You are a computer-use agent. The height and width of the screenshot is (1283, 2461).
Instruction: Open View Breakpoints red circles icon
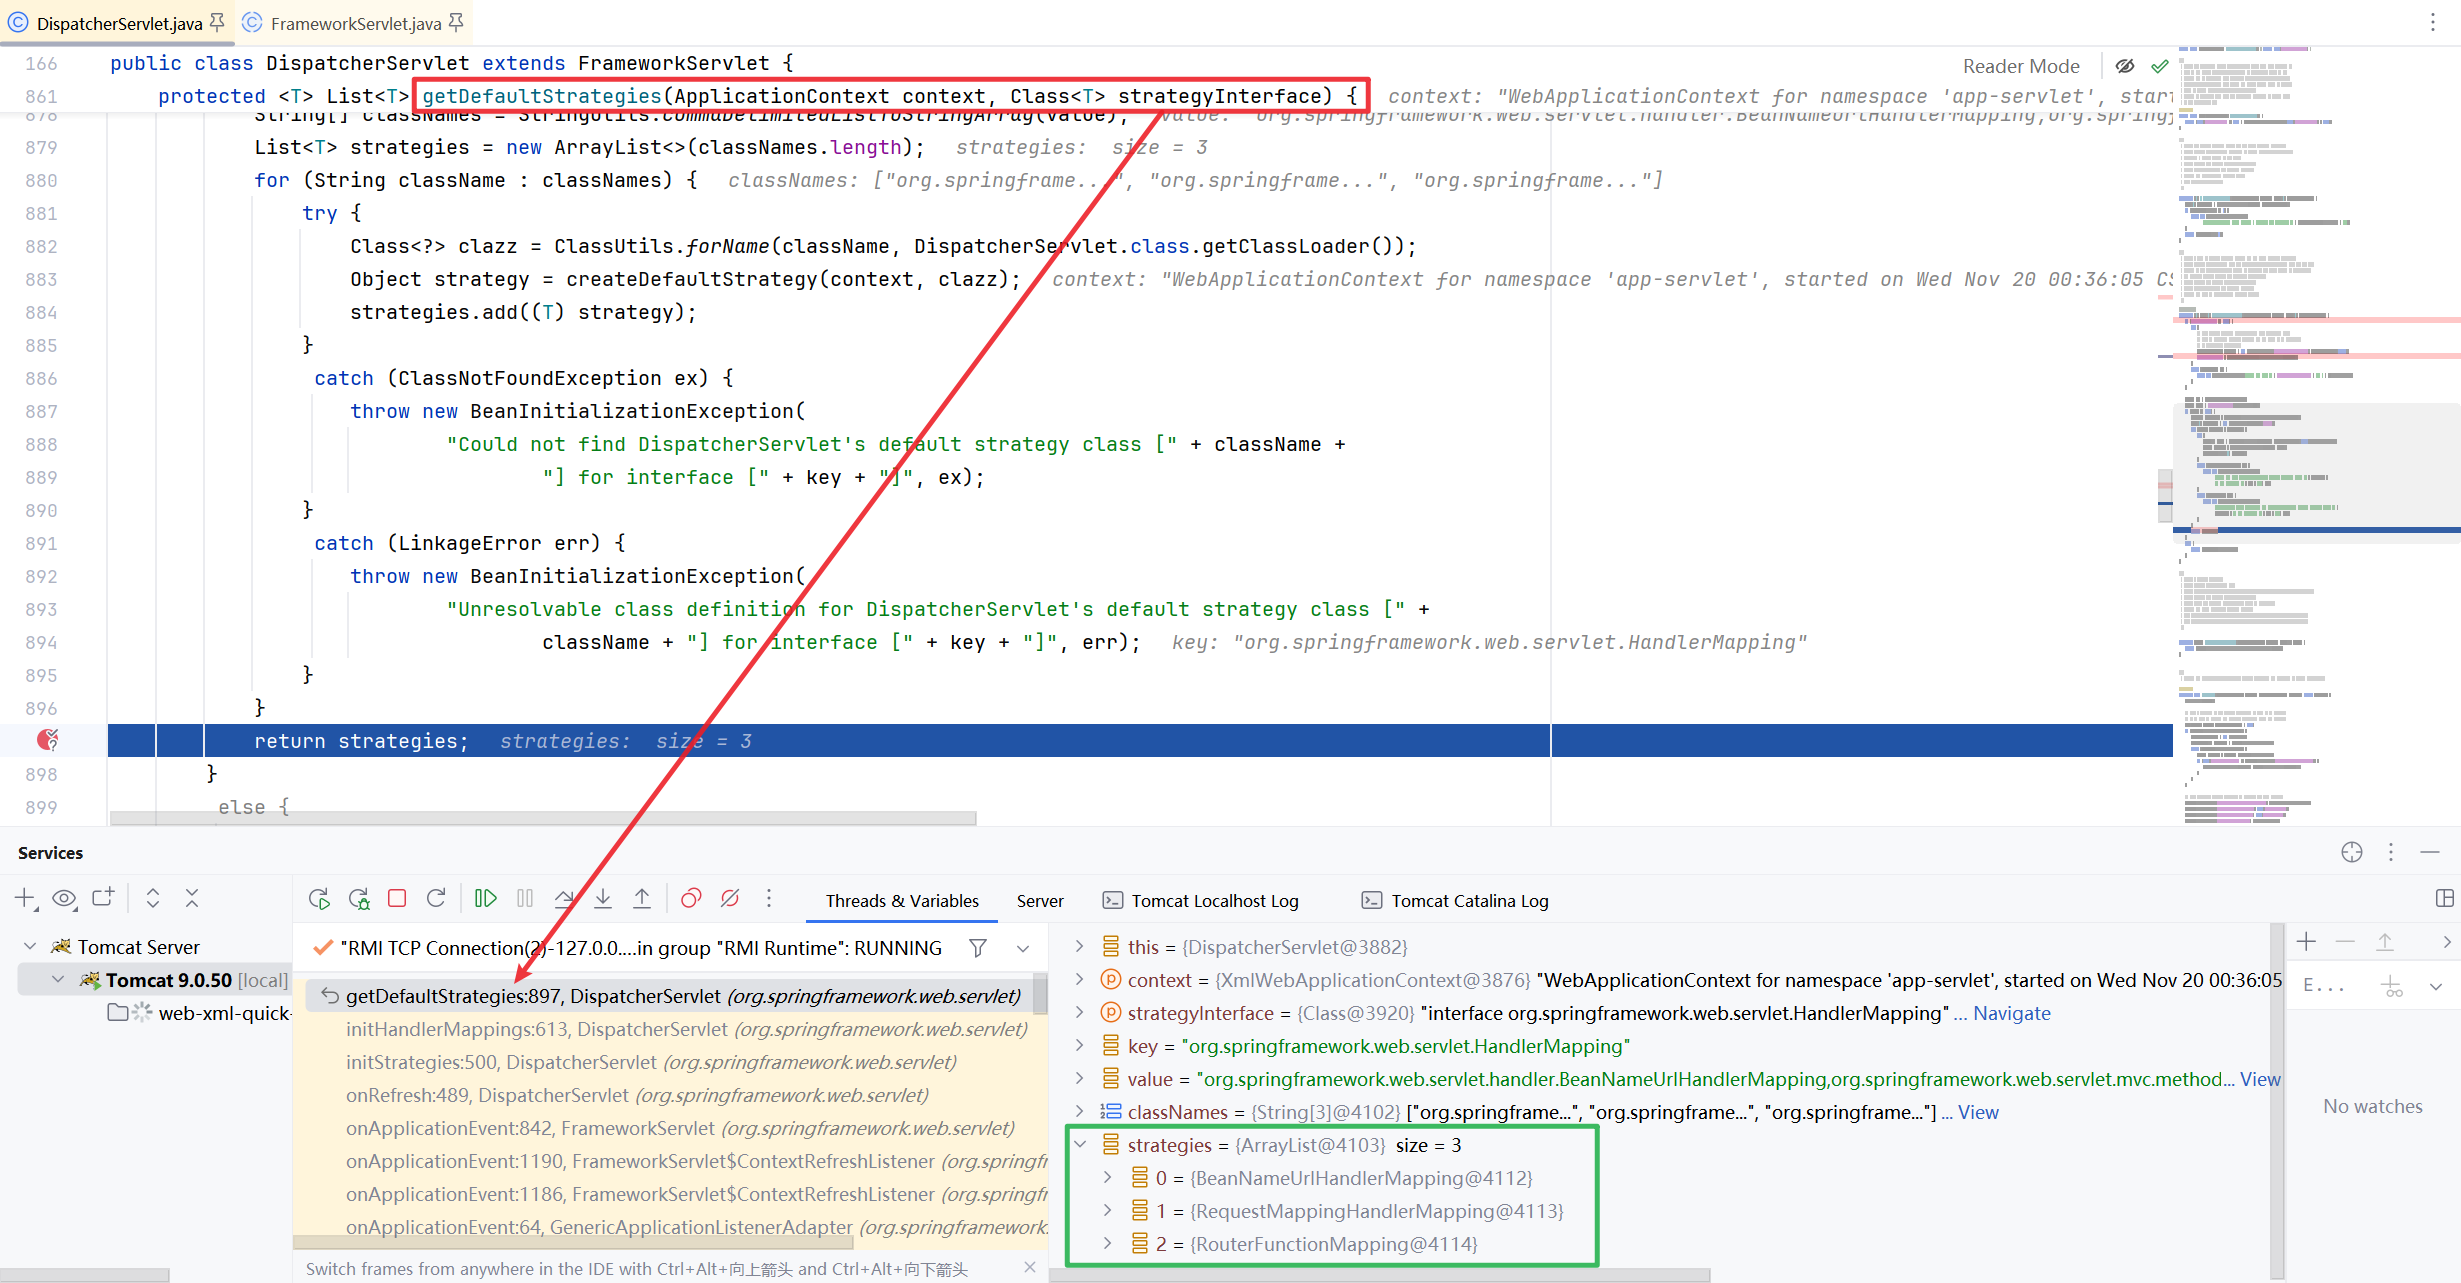(691, 898)
